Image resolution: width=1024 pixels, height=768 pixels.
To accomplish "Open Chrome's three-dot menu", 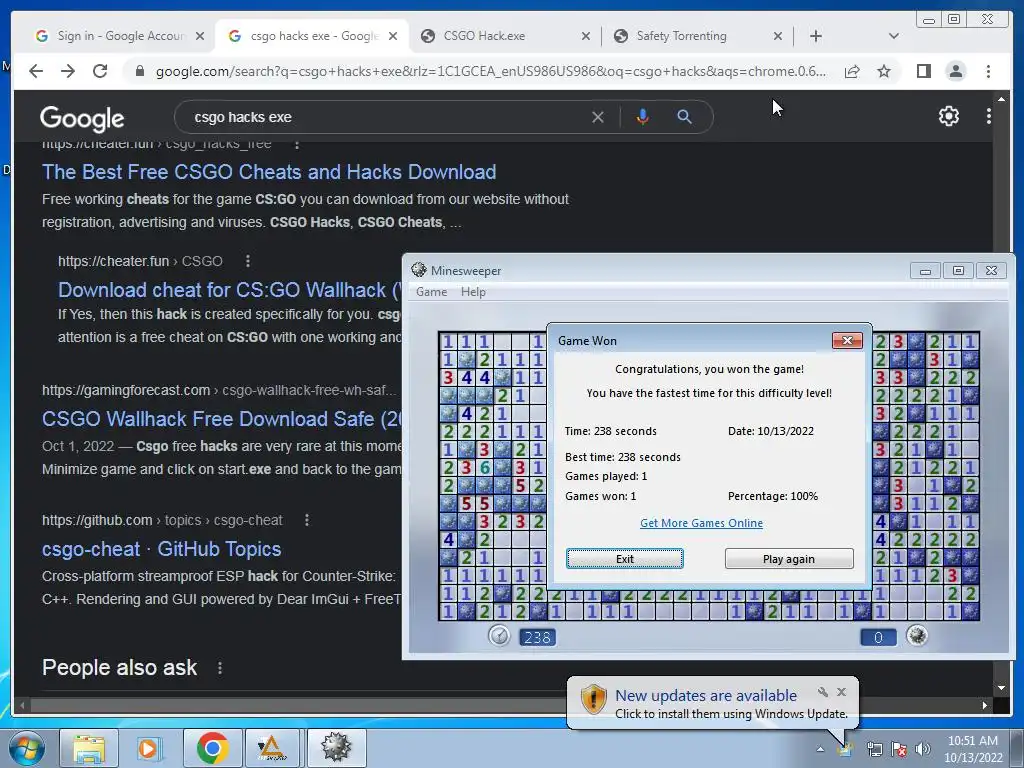I will [988, 71].
